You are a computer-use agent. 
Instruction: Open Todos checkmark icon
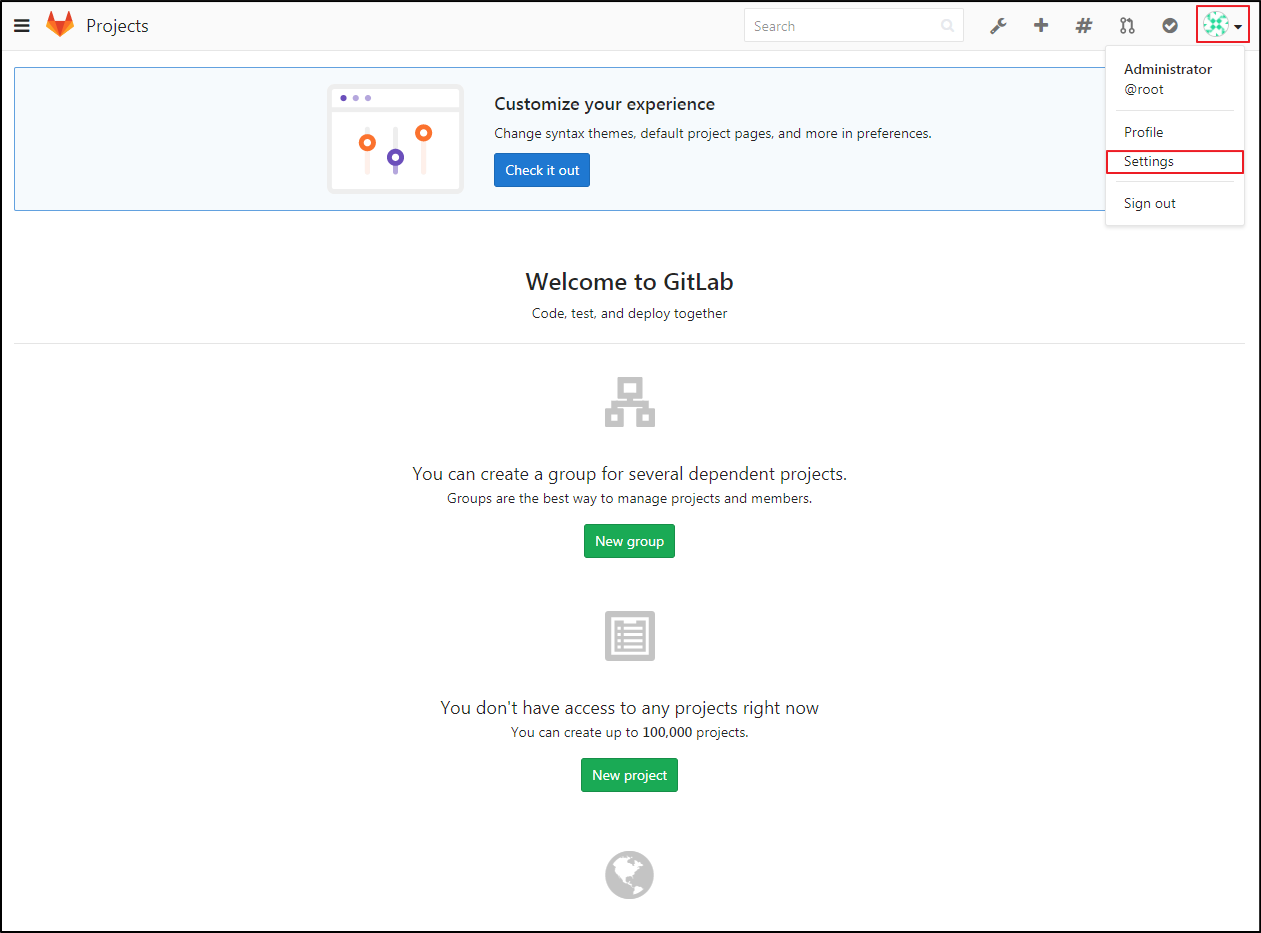click(x=1170, y=26)
